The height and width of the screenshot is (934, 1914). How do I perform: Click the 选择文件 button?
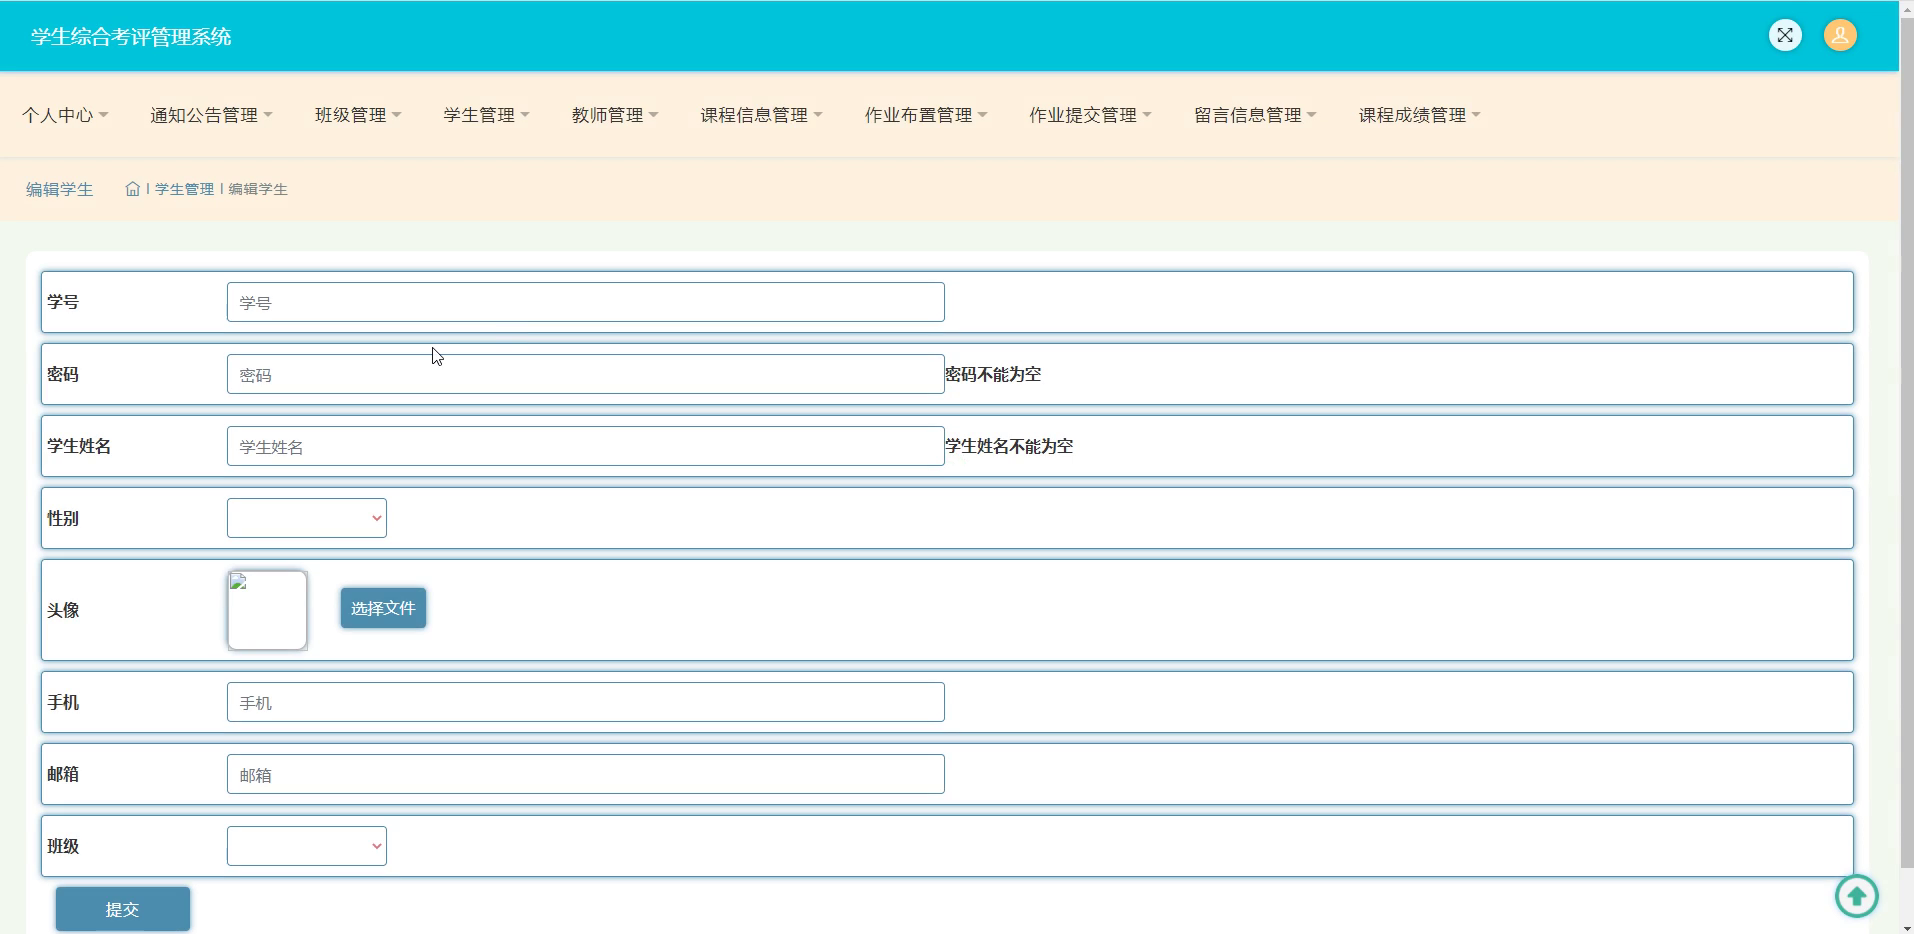click(x=383, y=608)
